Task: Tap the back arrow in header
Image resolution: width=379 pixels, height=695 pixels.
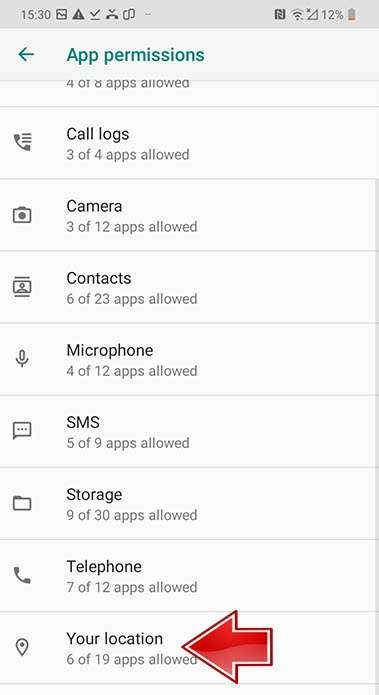Action: click(26, 55)
